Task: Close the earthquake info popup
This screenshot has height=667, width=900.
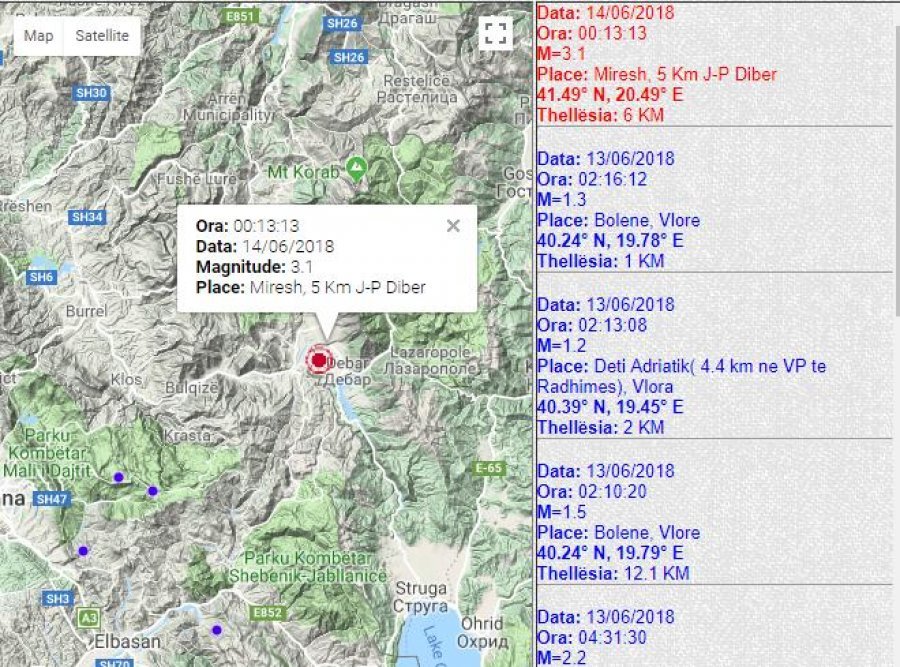Action: pyautogui.click(x=453, y=226)
